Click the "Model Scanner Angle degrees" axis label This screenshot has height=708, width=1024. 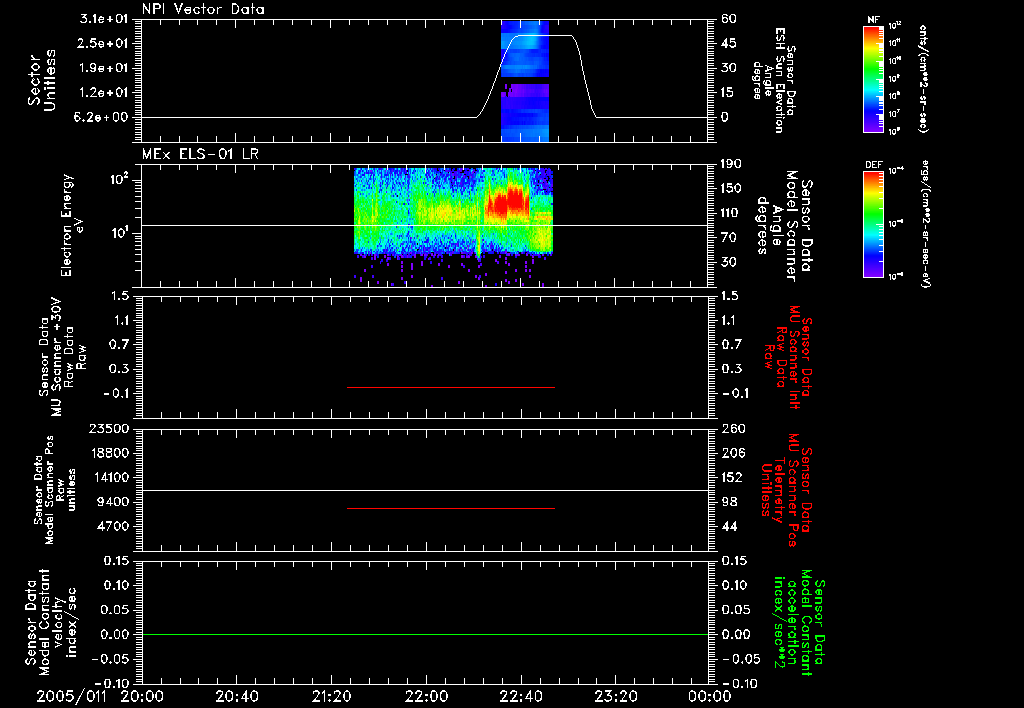pos(784,225)
